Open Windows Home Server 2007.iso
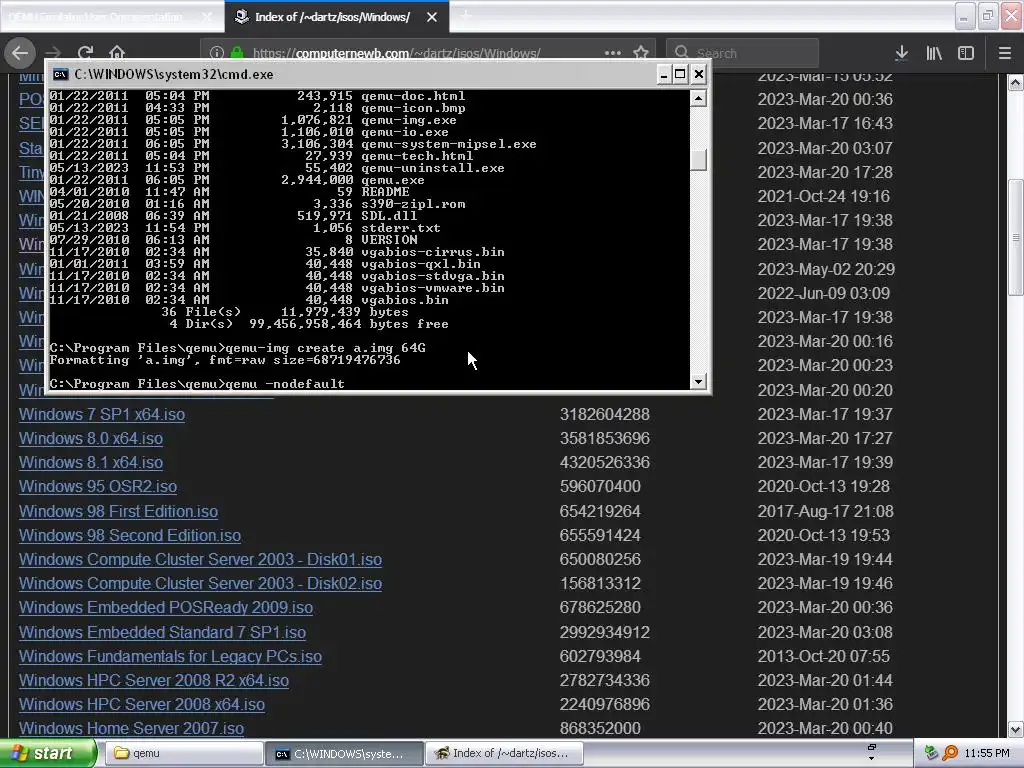1024x768 pixels. (x=131, y=728)
